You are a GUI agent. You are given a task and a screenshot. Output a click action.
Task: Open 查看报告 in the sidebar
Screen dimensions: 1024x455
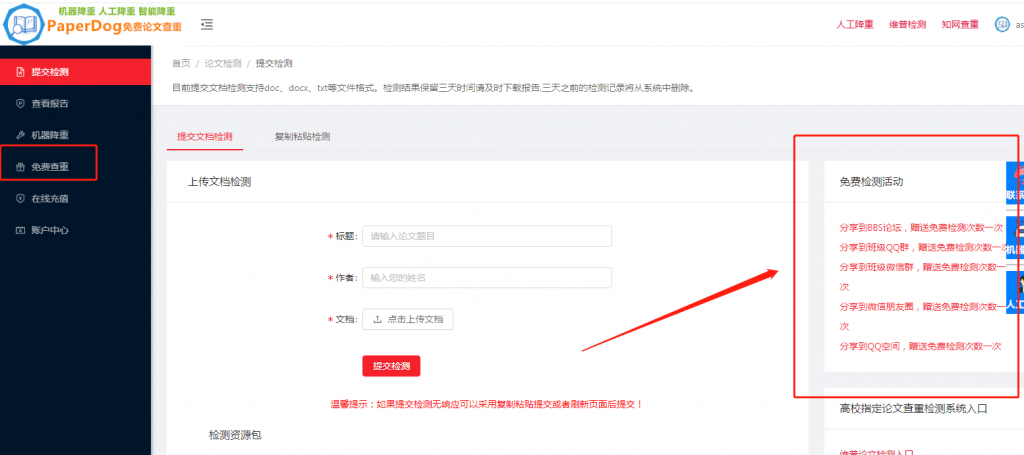(50, 103)
